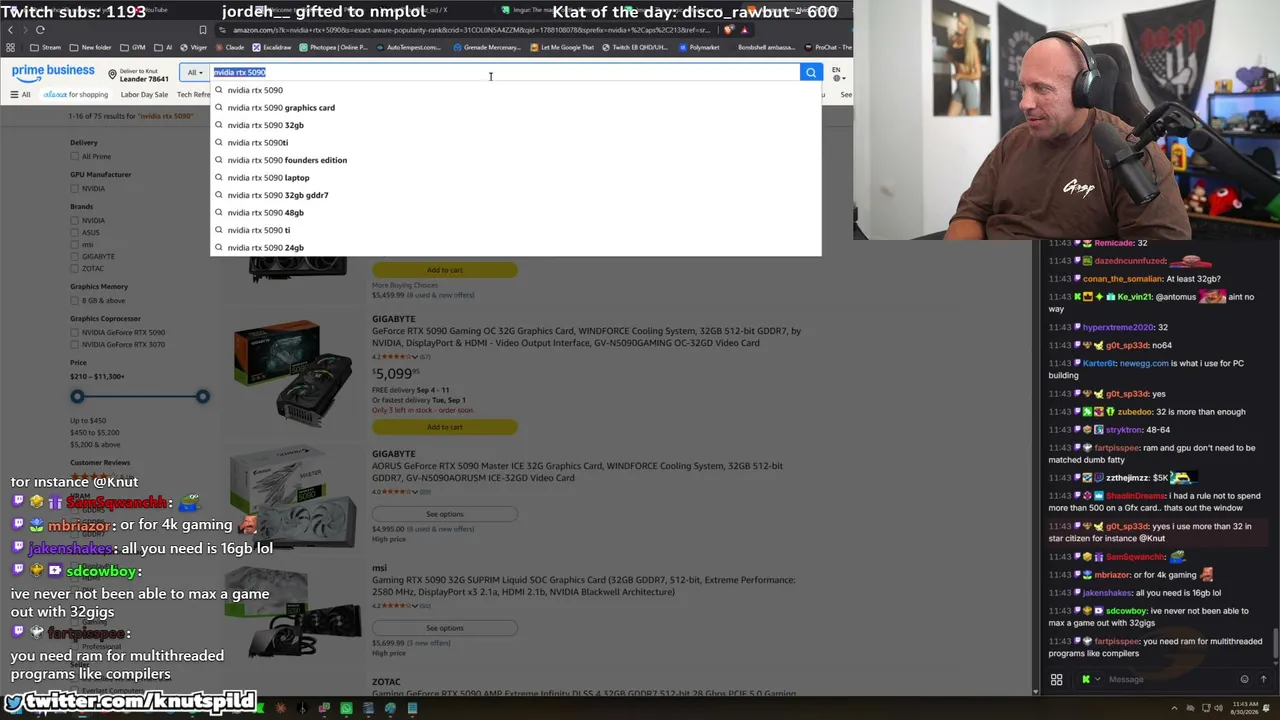Click the Amazon search input field
This screenshot has width=1280, height=720.
tap(505, 72)
